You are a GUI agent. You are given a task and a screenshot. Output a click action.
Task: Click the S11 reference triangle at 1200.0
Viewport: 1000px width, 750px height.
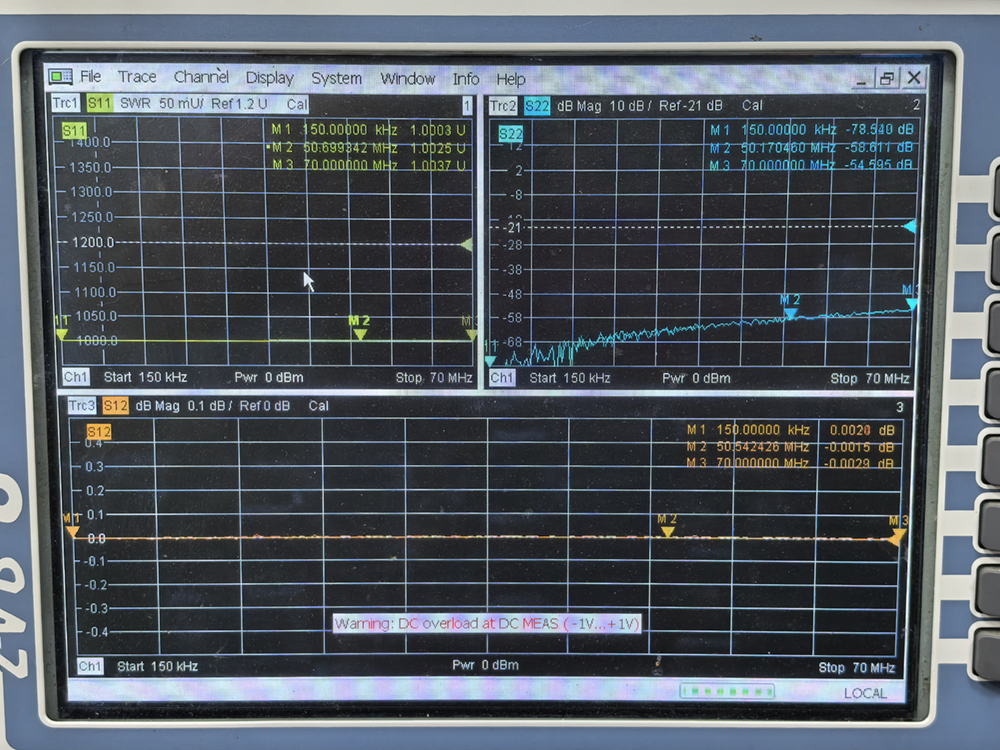click(x=466, y=244)
